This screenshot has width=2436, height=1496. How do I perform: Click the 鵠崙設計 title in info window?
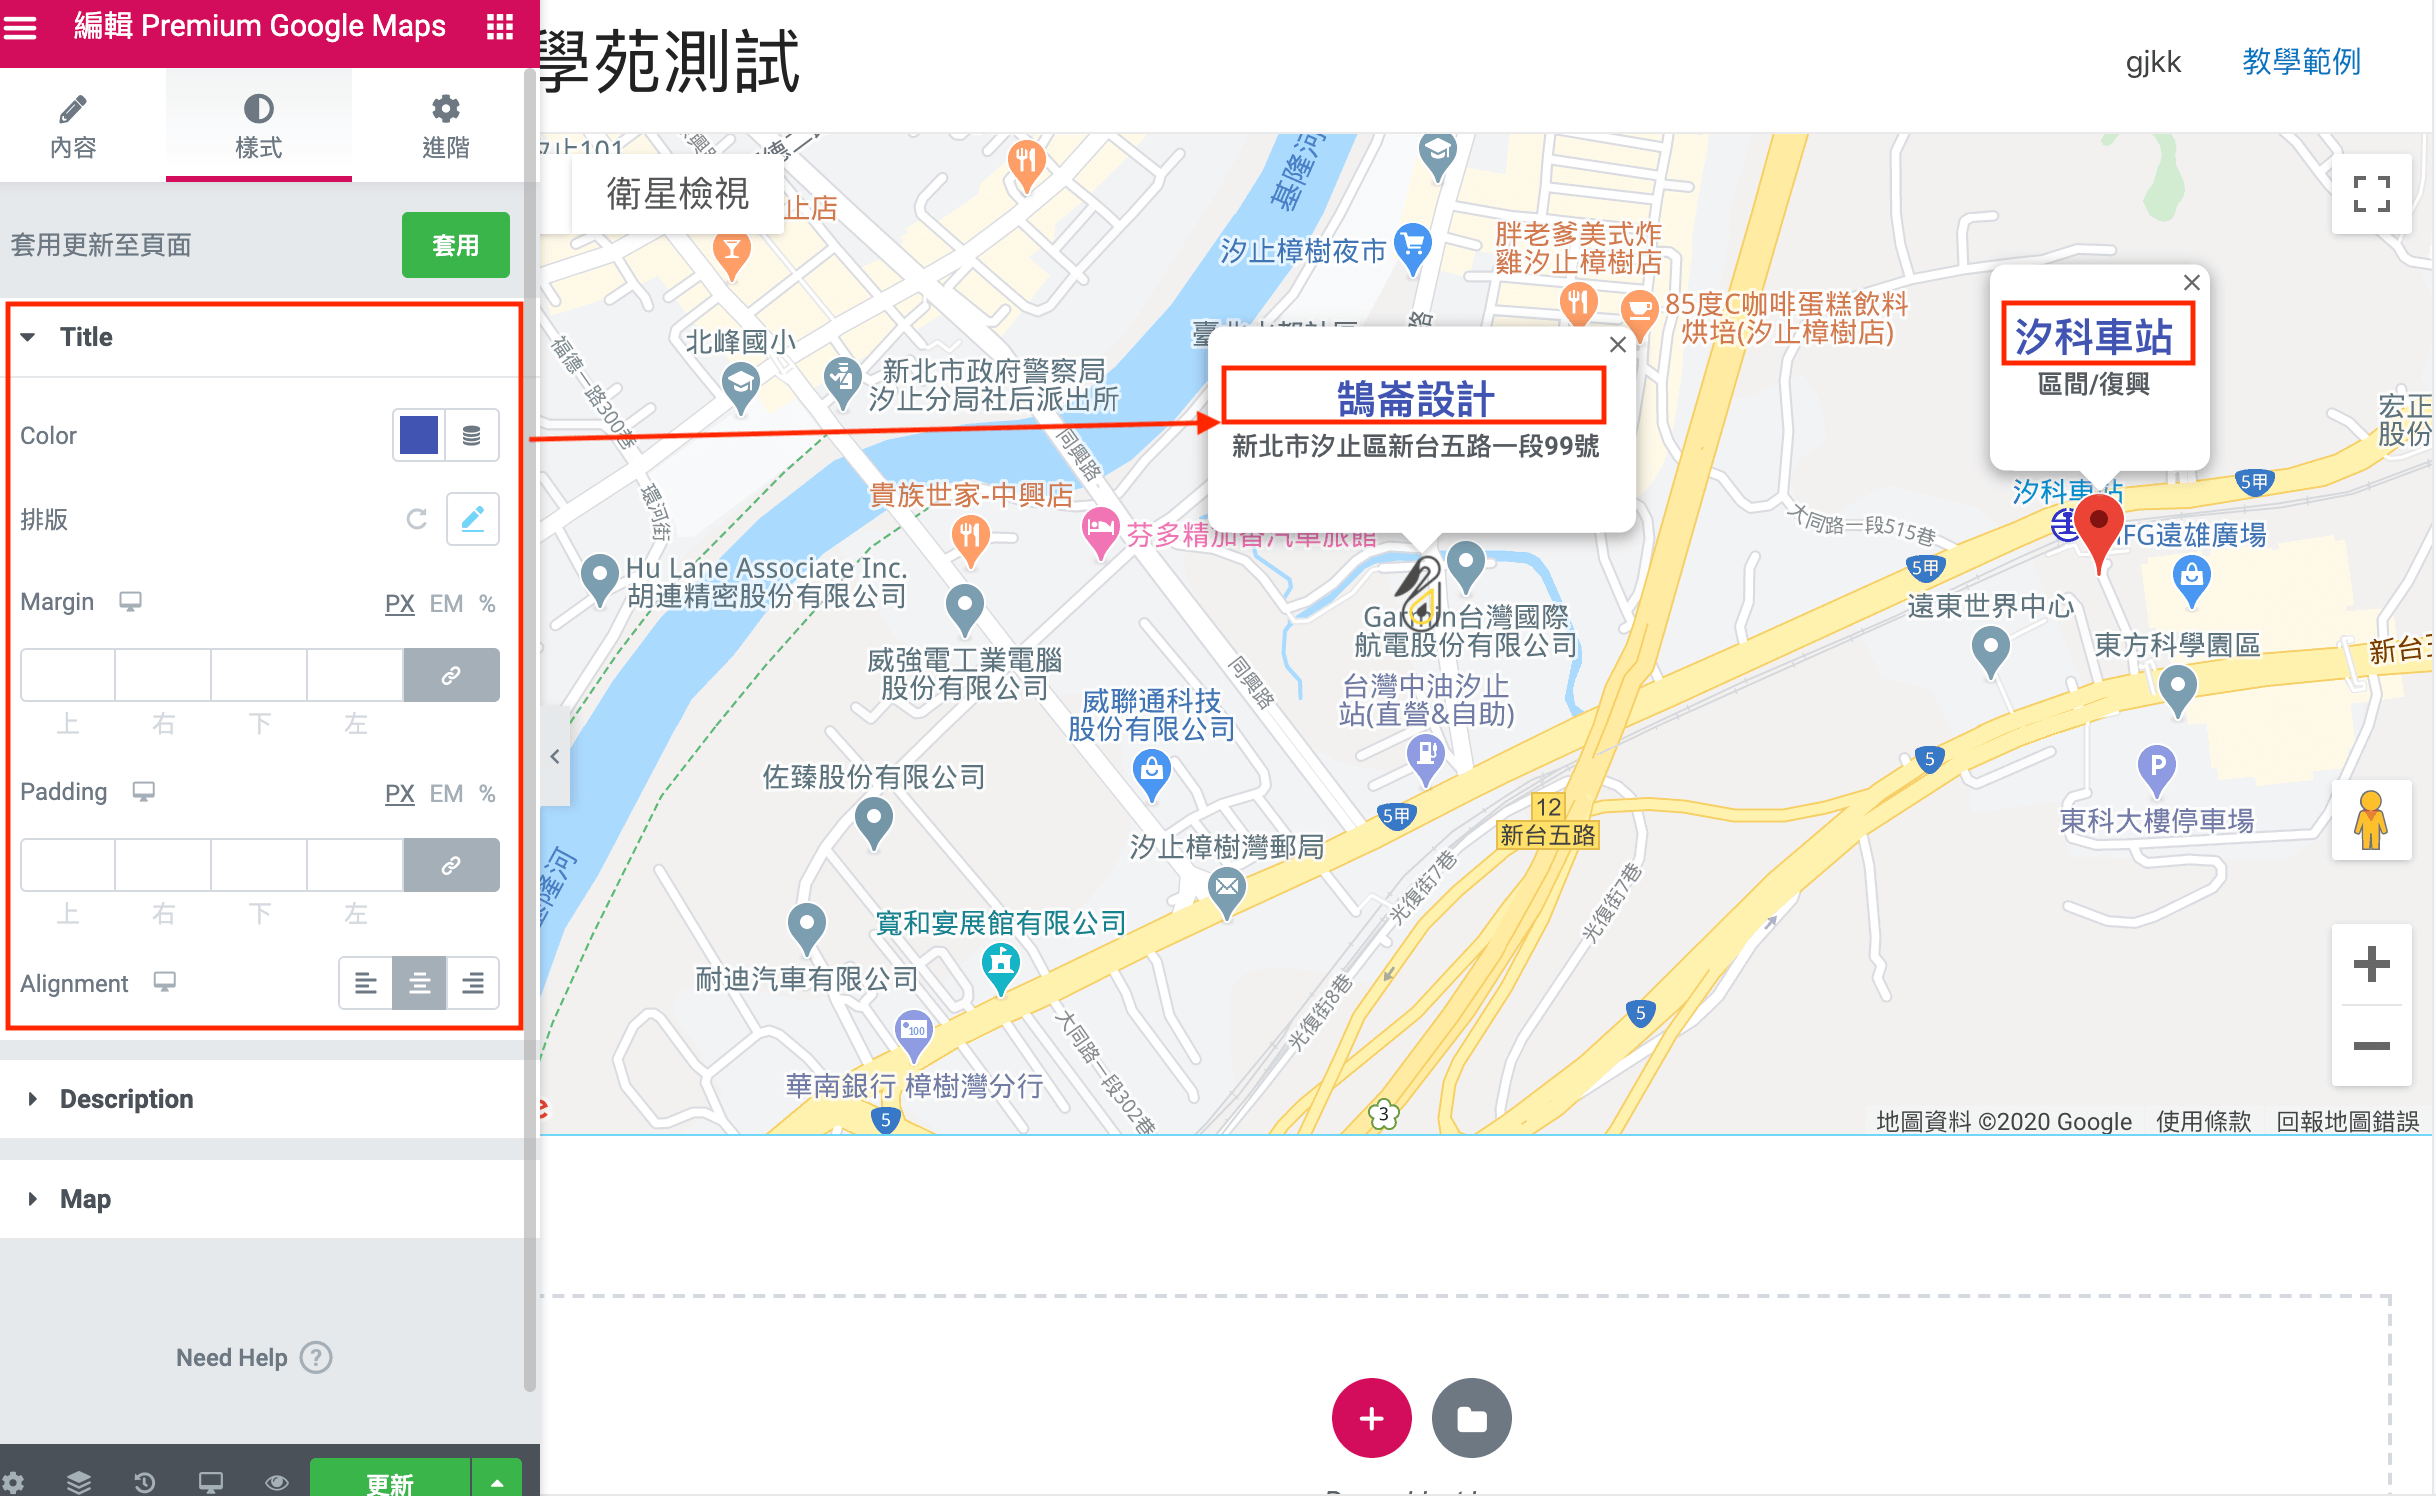[x=1415, y=397]
